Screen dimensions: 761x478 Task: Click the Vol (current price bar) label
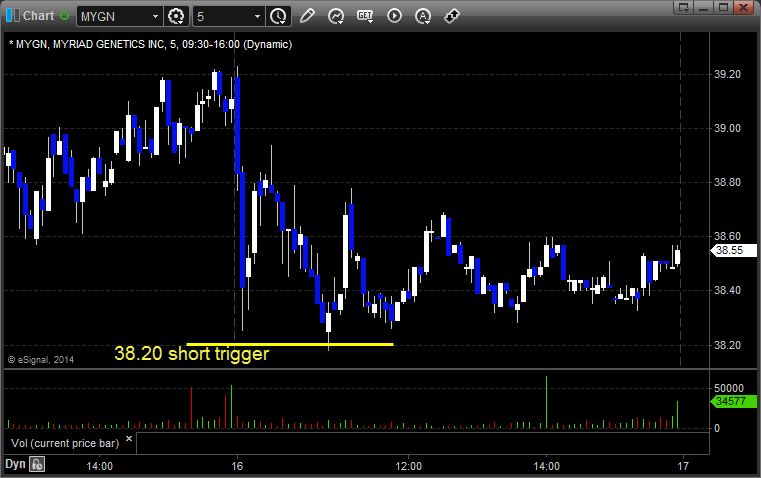(65, 443)
